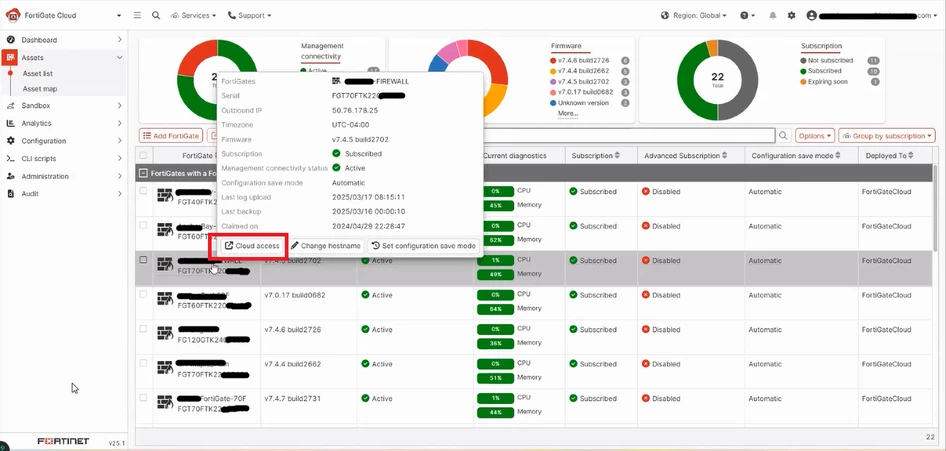Click firewall icon in FG120GTK row

(165, 333)
